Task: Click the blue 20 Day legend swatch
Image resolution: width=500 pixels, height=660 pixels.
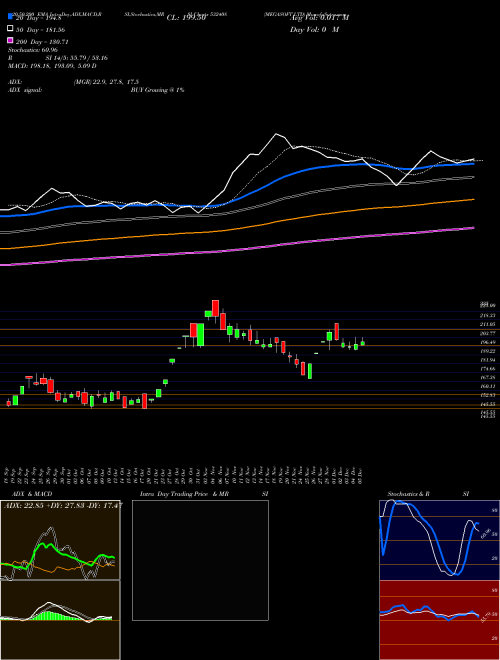Action: tap(11, 16)
